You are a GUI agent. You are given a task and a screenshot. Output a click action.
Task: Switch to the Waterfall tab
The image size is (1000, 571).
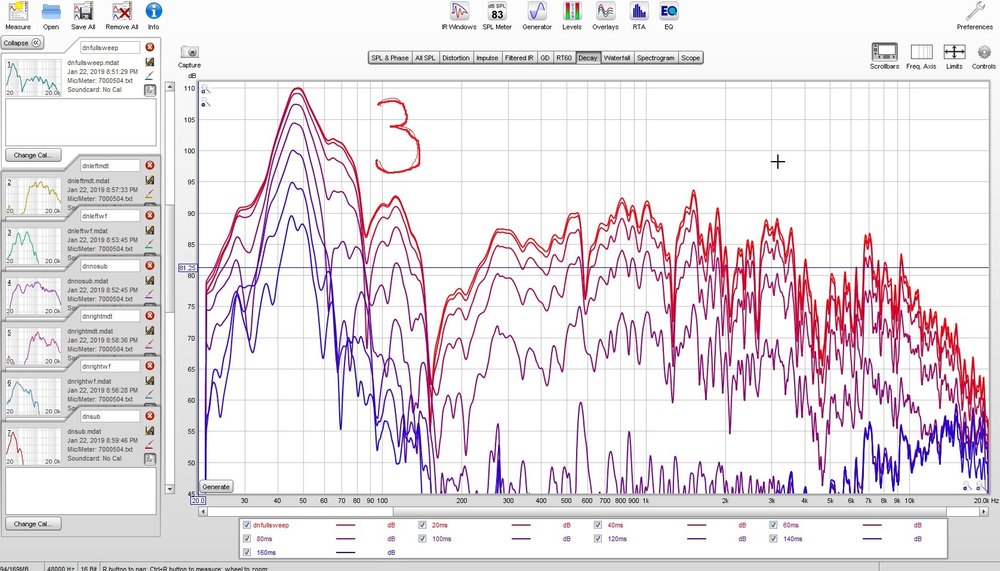coord(617,58)
